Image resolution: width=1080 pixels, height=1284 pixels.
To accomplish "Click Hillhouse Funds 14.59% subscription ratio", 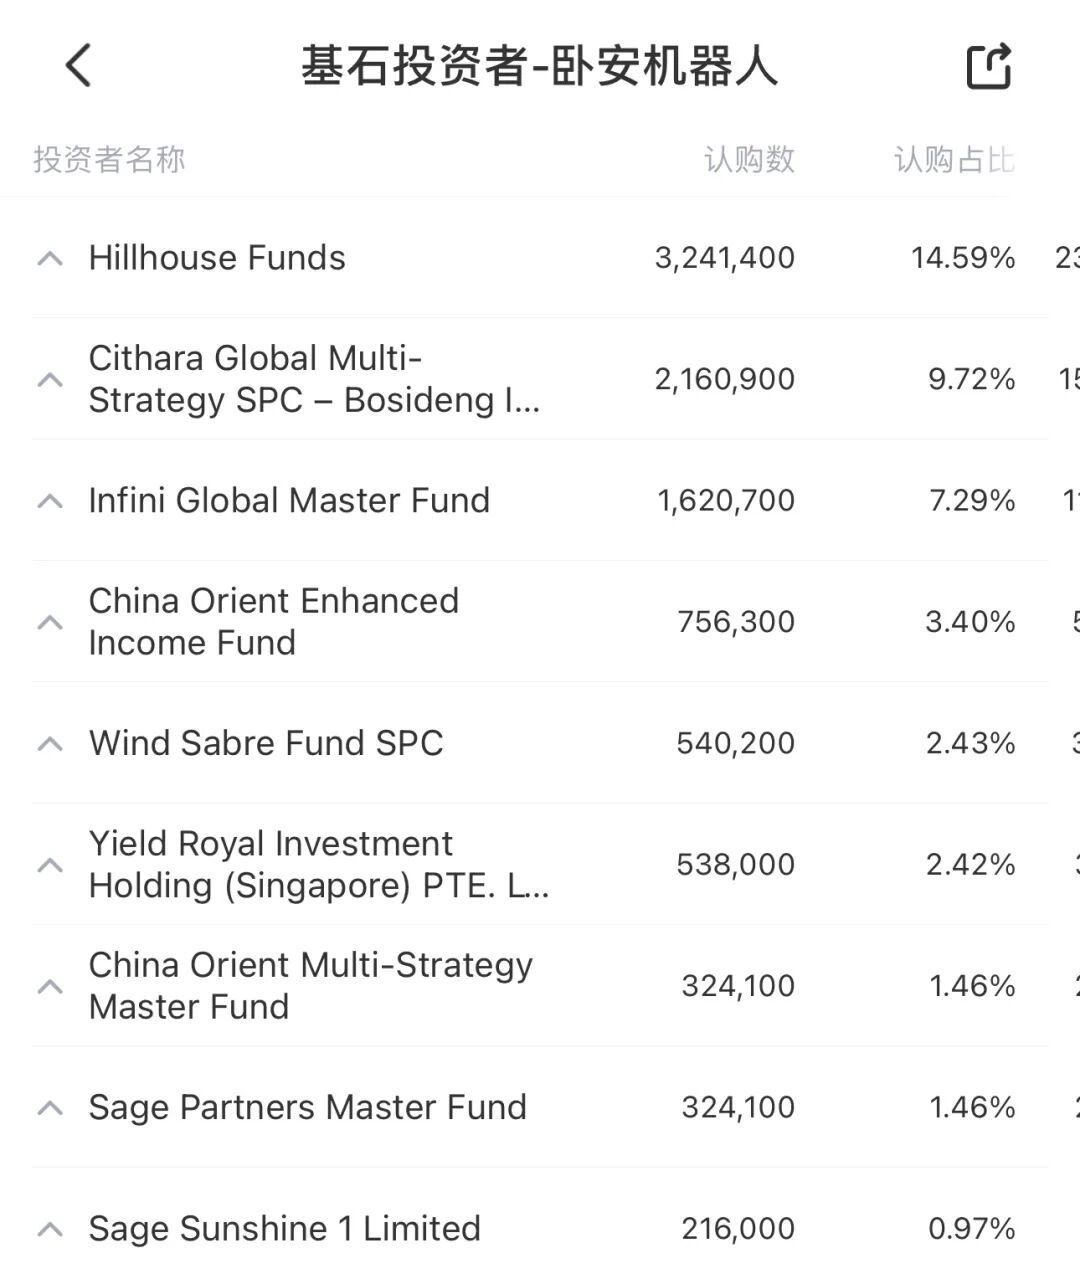I will pos(962,258).
